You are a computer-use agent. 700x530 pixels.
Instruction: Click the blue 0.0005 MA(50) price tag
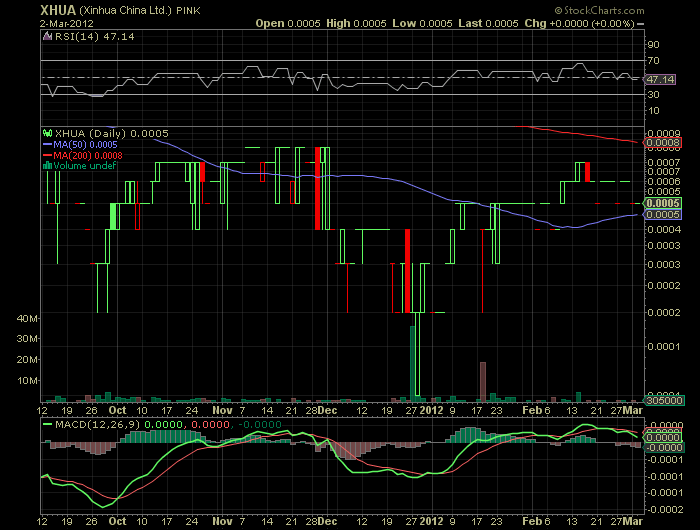tap(662, 214)
